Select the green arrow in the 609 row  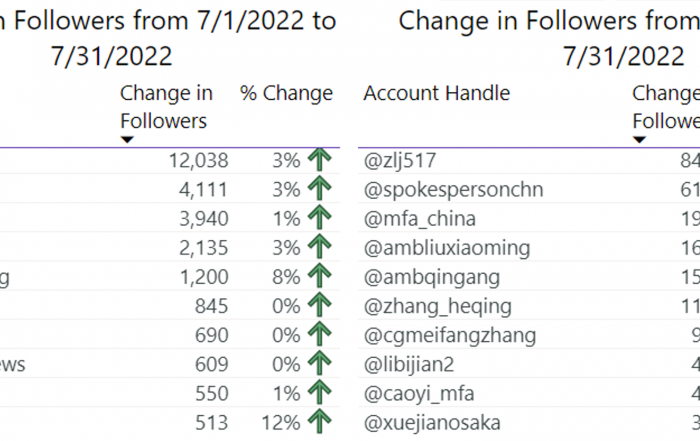[320, 364]
